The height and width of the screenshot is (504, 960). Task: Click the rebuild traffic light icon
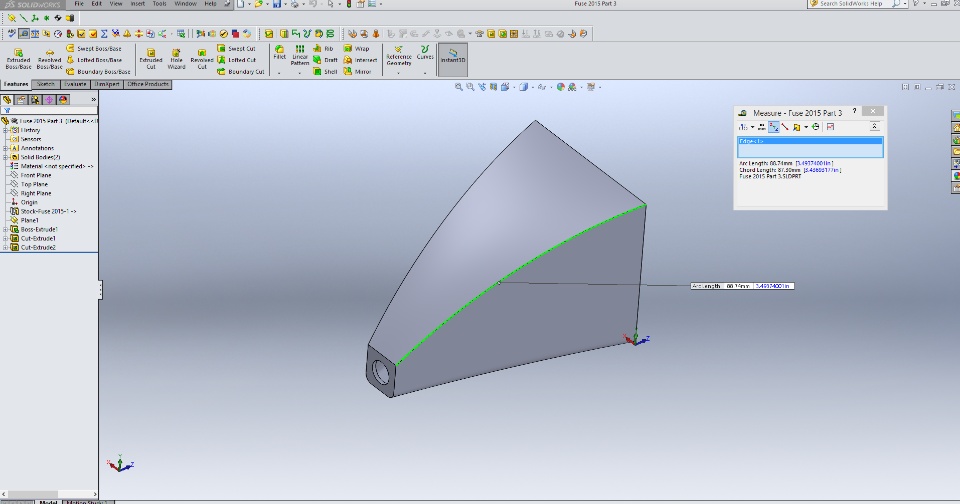click(x=348, y=4)
